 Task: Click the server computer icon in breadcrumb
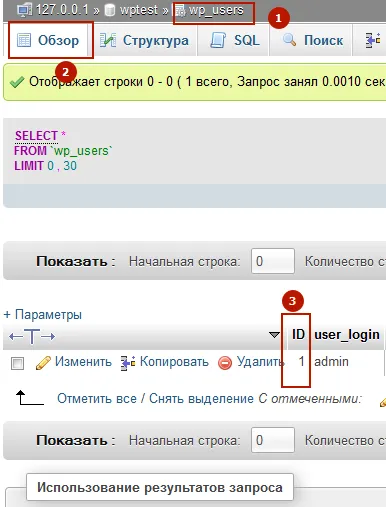click(25, 10)
